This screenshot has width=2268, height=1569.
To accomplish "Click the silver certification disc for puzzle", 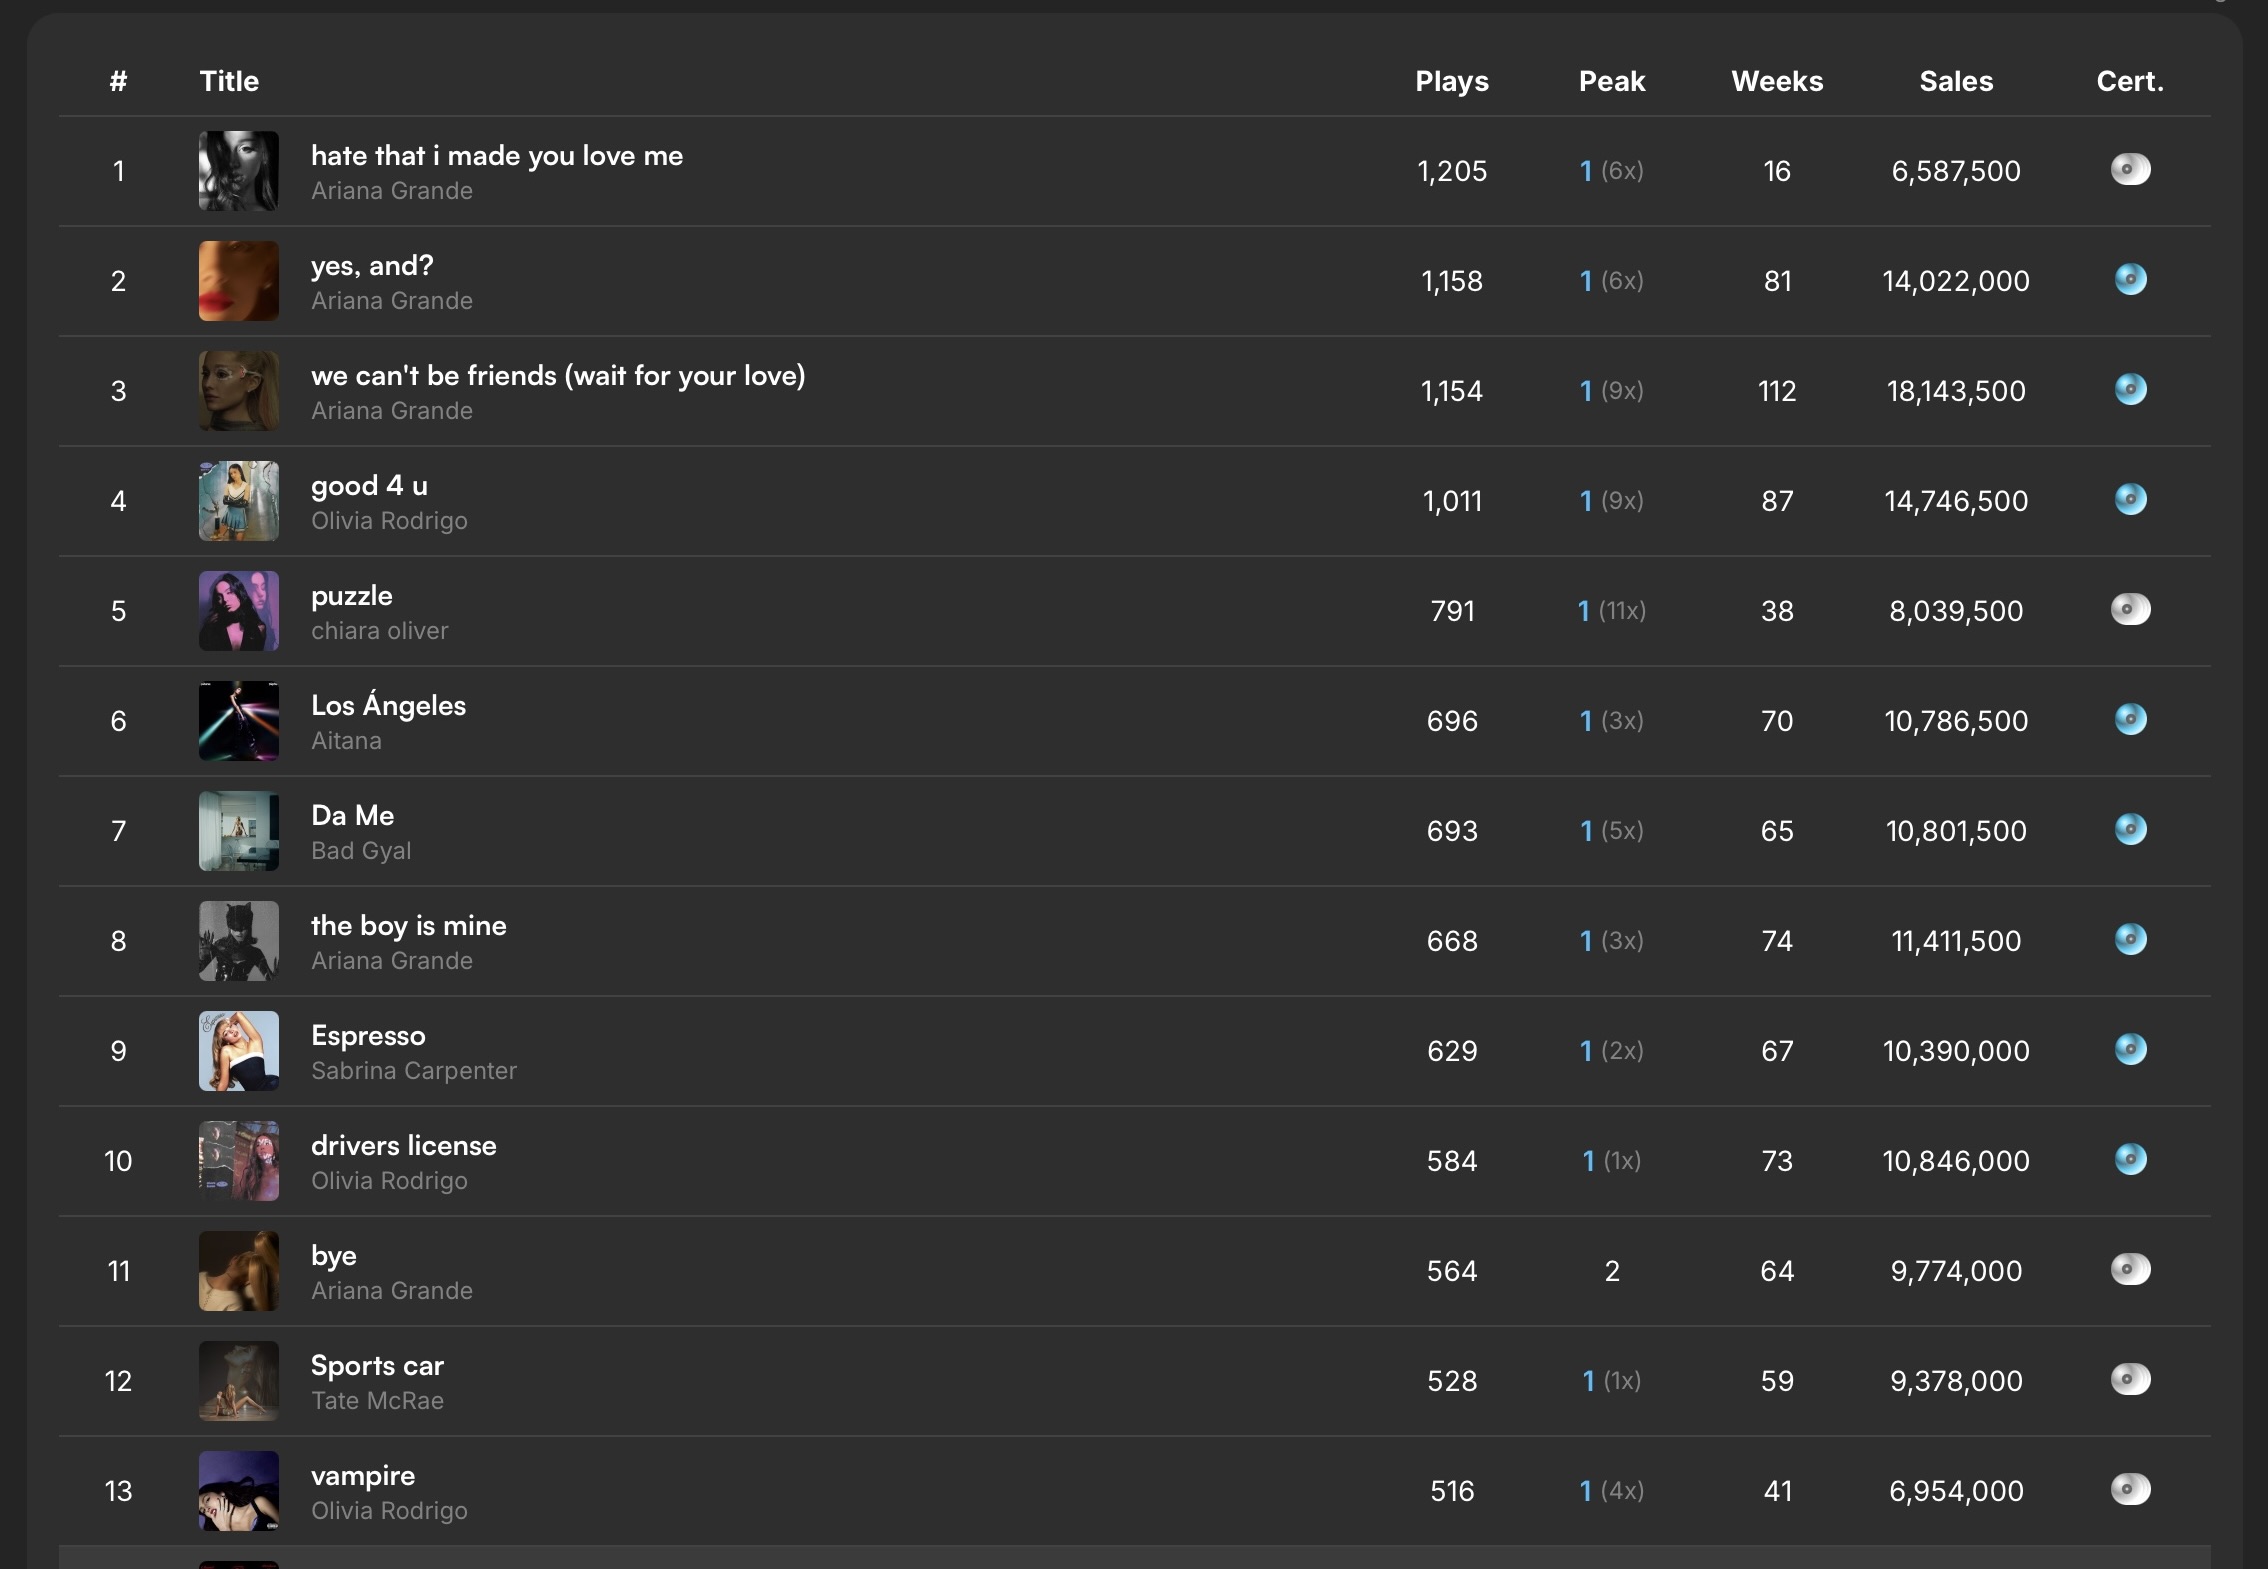I will click(x=2130, y=609).
